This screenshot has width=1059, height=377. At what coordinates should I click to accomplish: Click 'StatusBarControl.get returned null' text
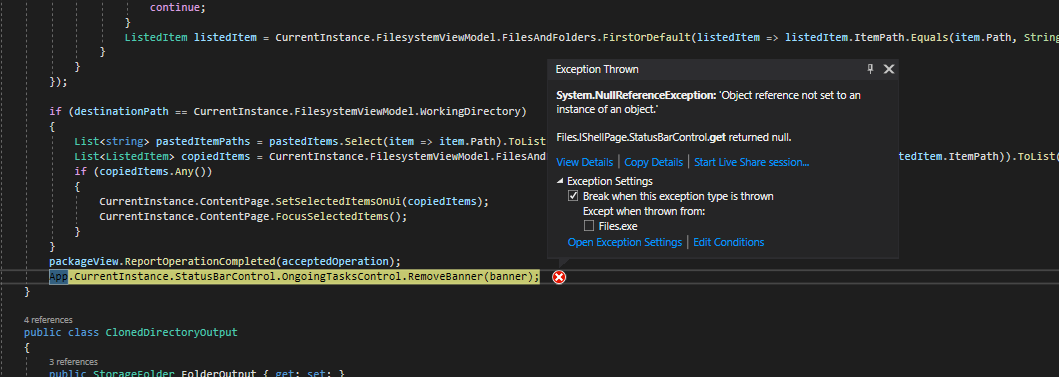coord(673,138)
